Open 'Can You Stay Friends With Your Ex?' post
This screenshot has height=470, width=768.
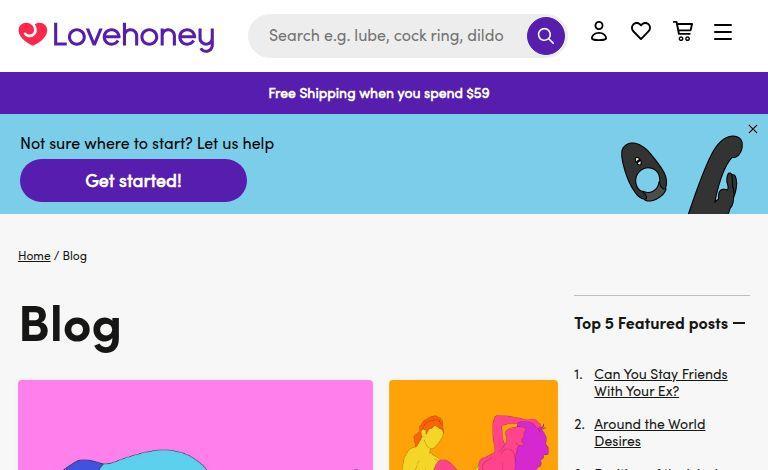(660, 382)
